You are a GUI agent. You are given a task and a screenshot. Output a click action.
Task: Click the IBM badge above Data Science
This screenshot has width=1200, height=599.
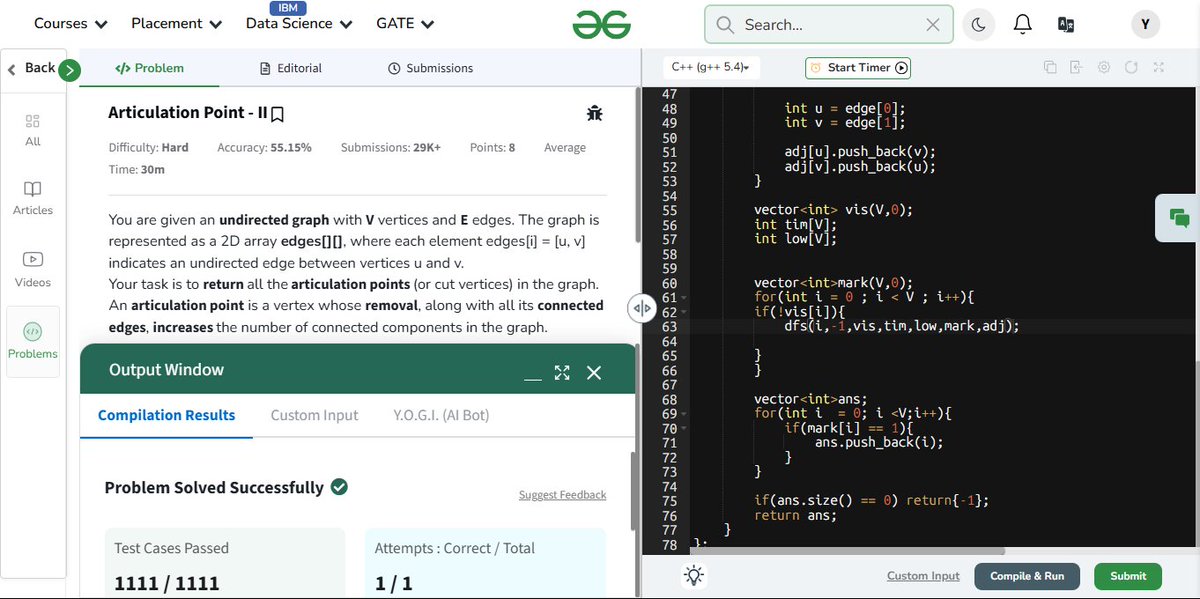287,8
